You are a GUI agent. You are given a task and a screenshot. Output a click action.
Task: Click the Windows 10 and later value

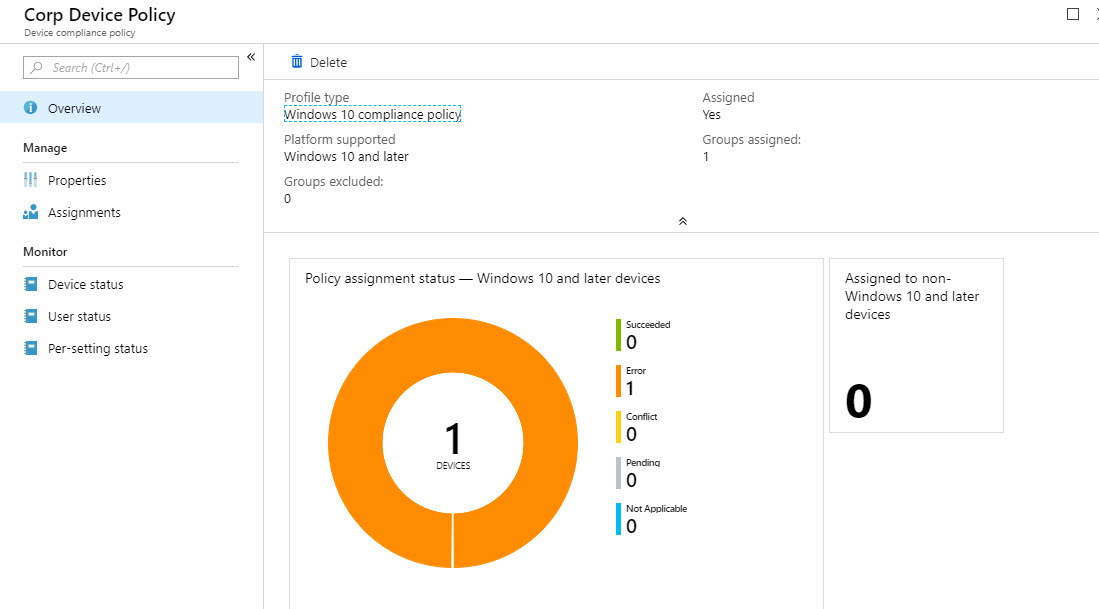click(346, 156)
